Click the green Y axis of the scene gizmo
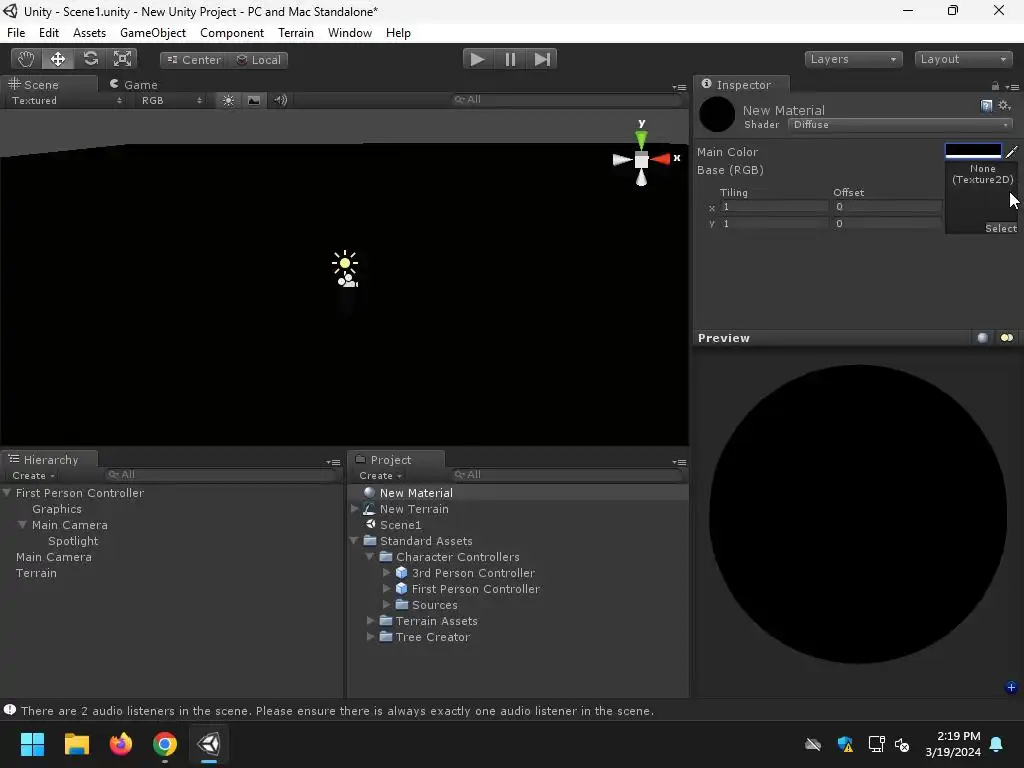The width and height of the screenshot is (1024, 768). (x=641, y=139)
